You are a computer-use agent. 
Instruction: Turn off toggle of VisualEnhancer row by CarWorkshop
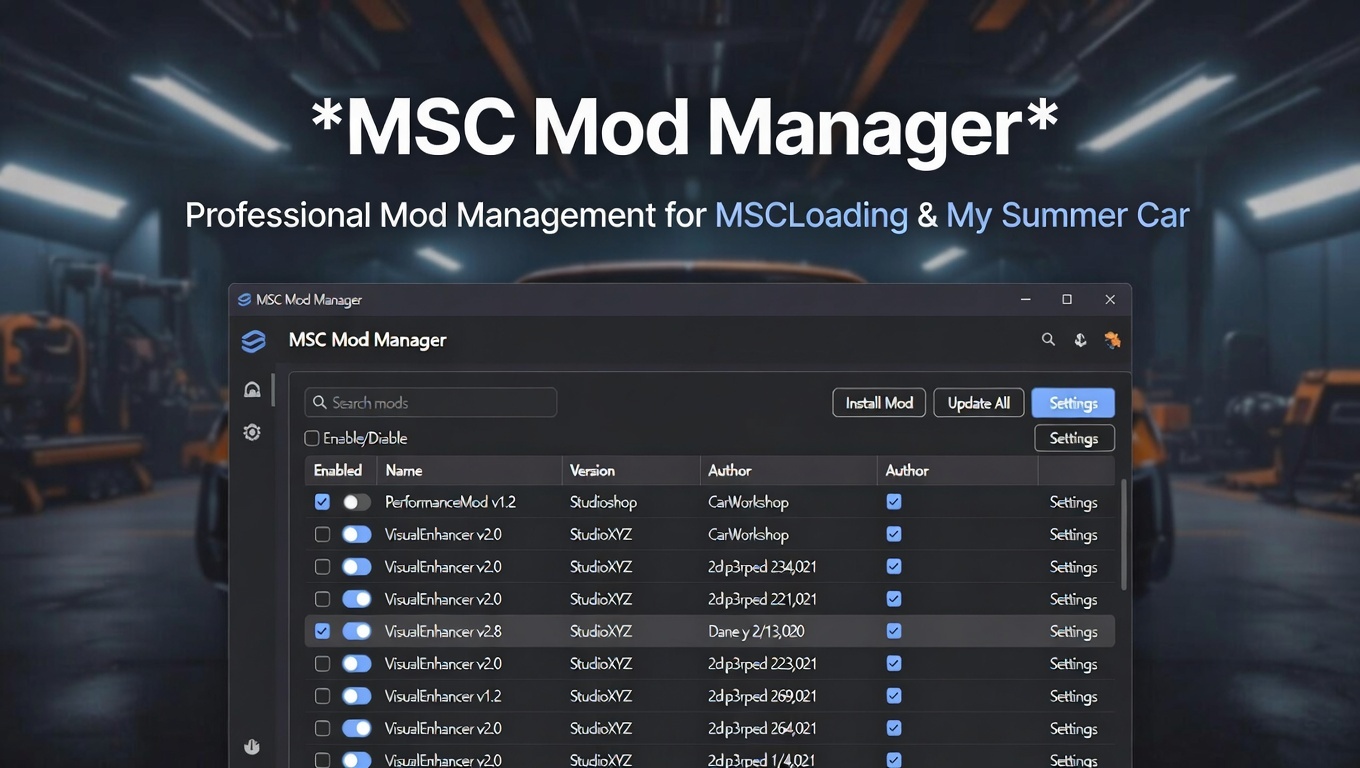356,535
